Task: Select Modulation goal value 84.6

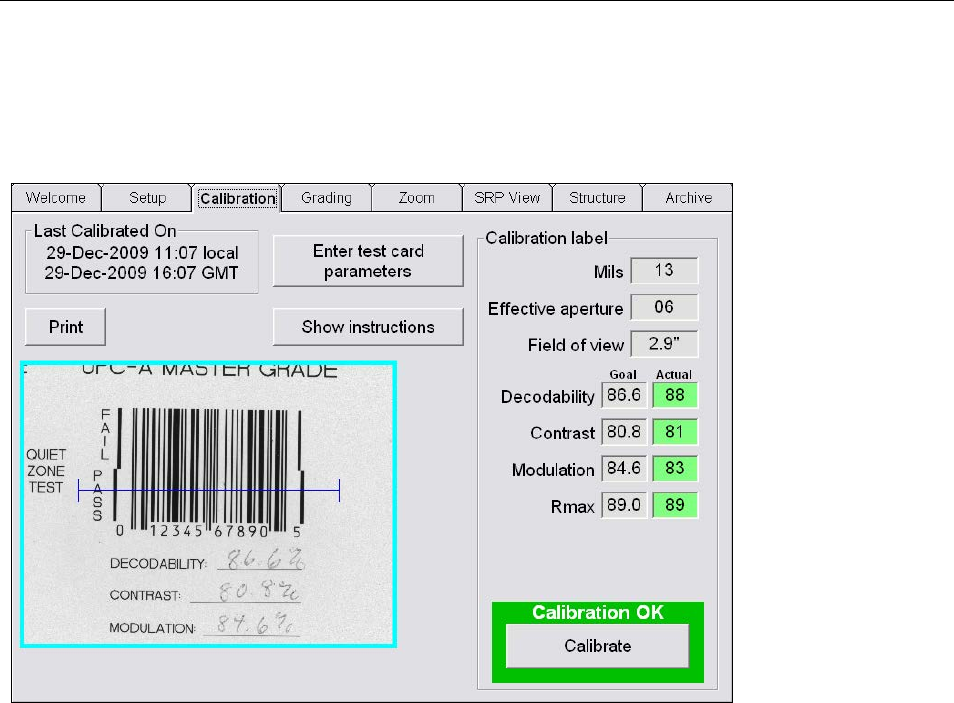Action: 624,468
